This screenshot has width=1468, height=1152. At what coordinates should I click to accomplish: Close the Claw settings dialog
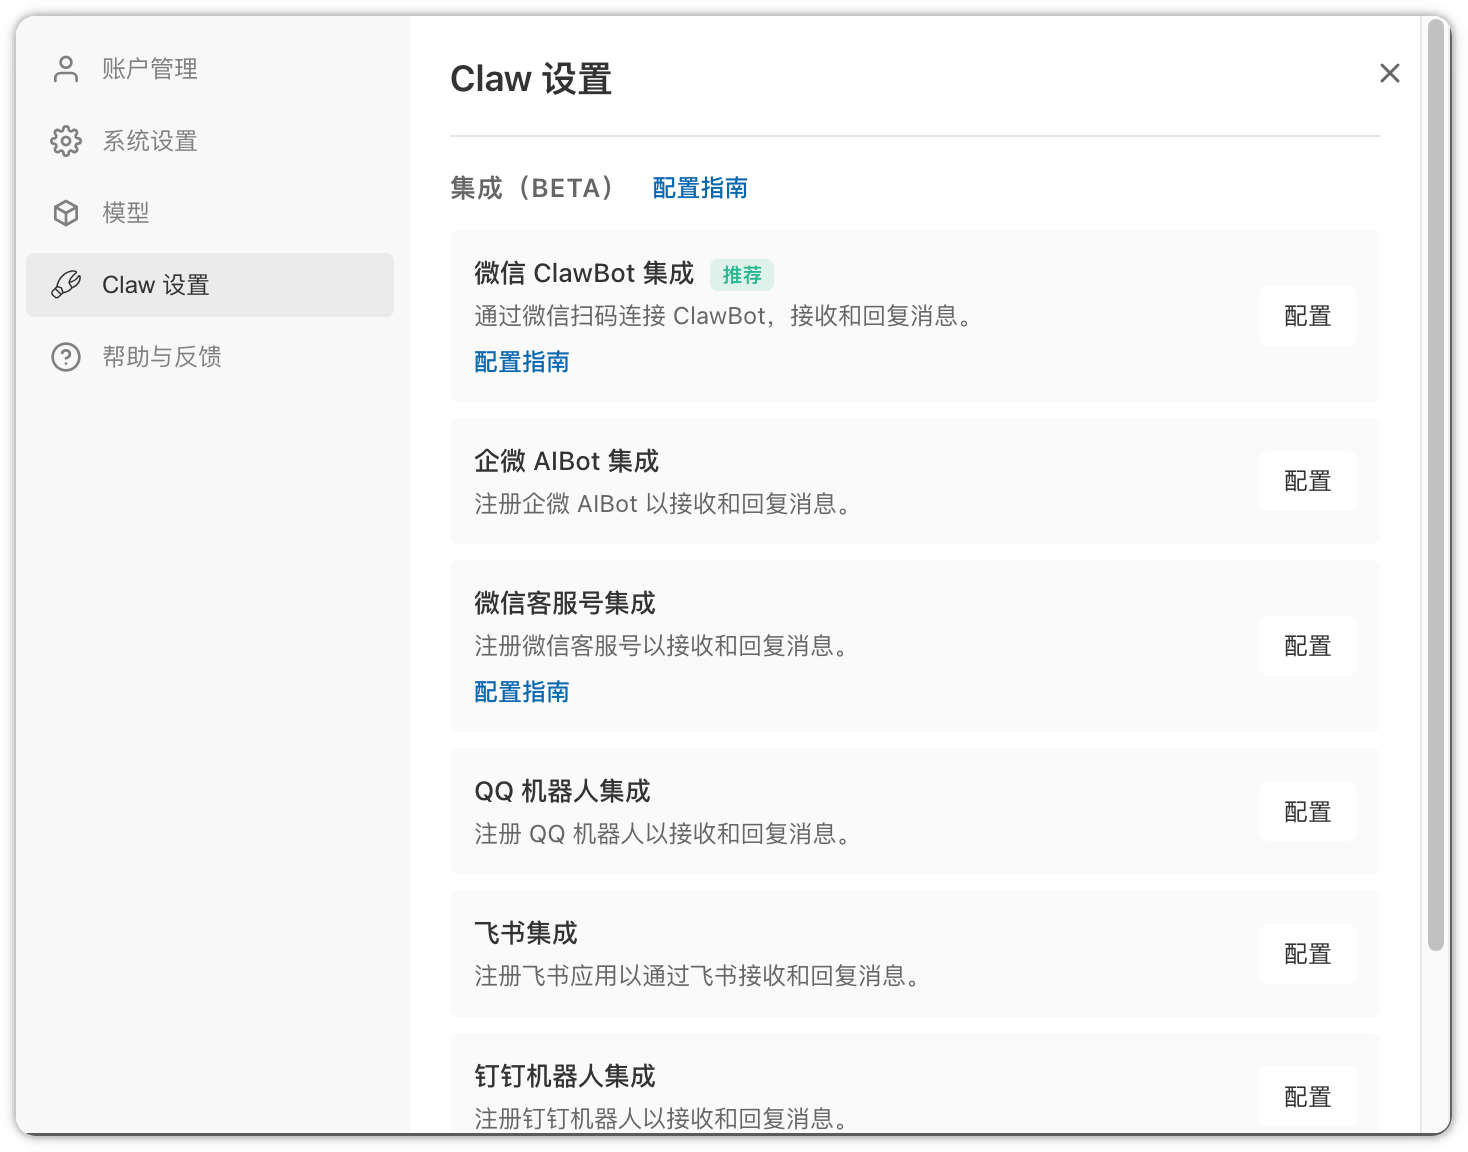[x=1389, y=73]
